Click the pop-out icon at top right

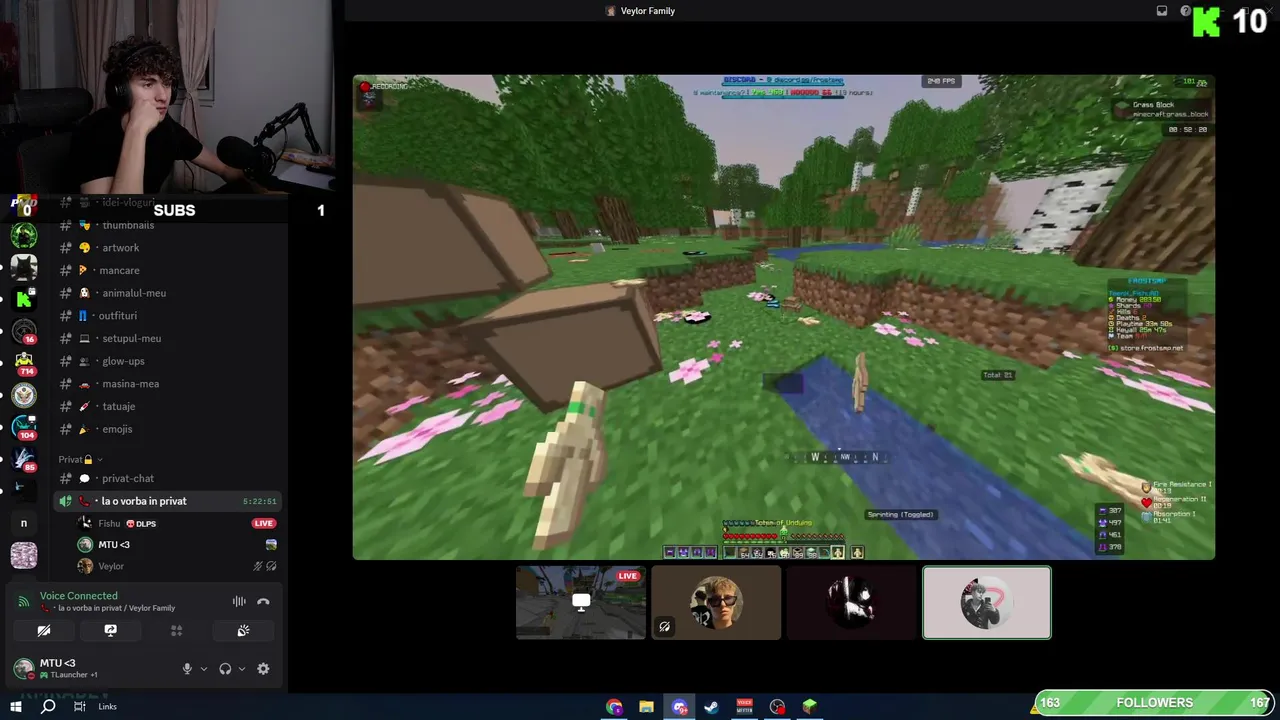(x=1162, y=11)
